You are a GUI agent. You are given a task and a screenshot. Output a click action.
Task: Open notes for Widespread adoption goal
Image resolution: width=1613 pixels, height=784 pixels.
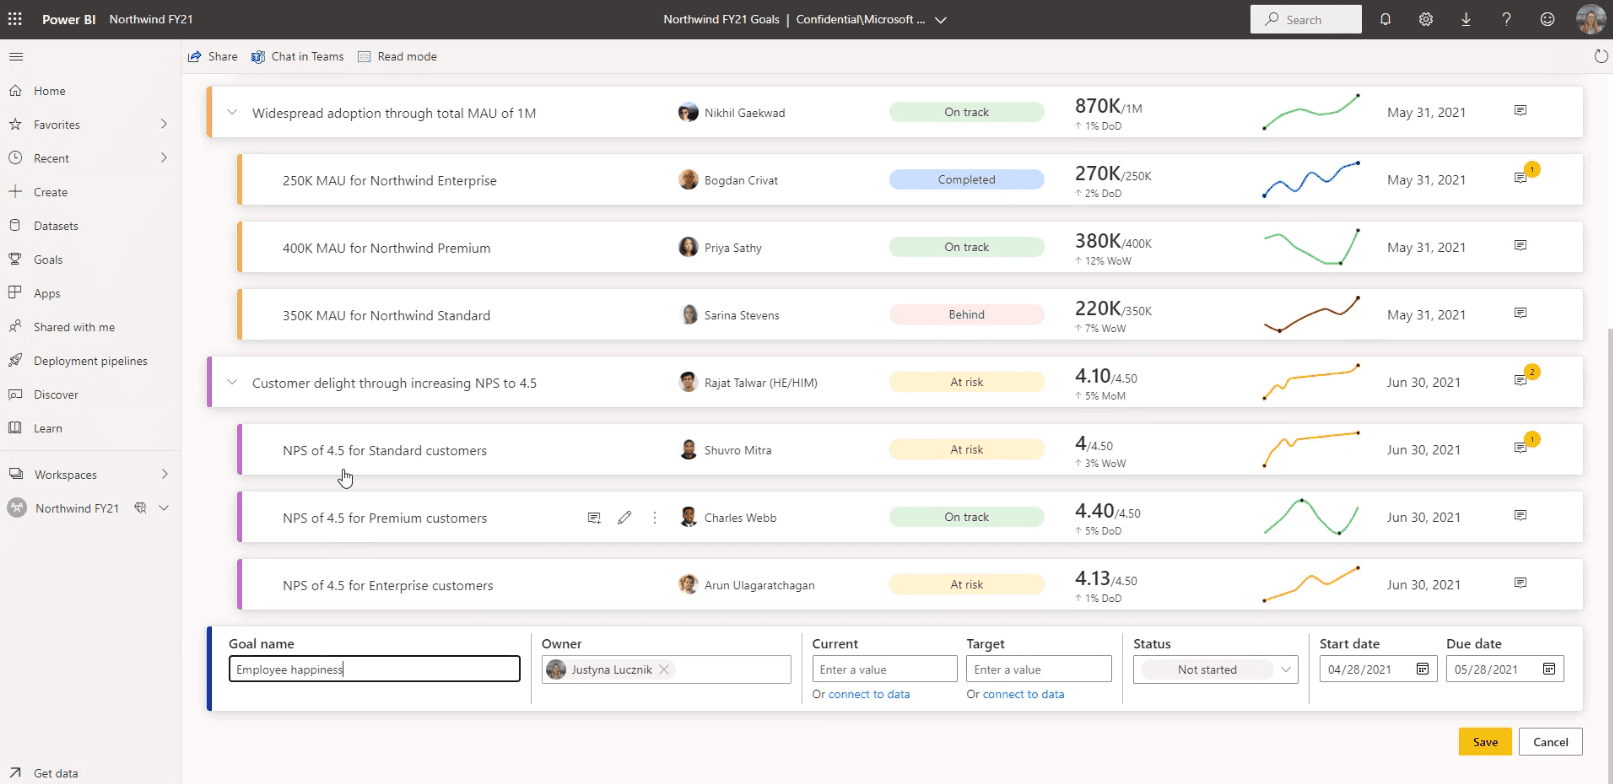(1520, 110)
